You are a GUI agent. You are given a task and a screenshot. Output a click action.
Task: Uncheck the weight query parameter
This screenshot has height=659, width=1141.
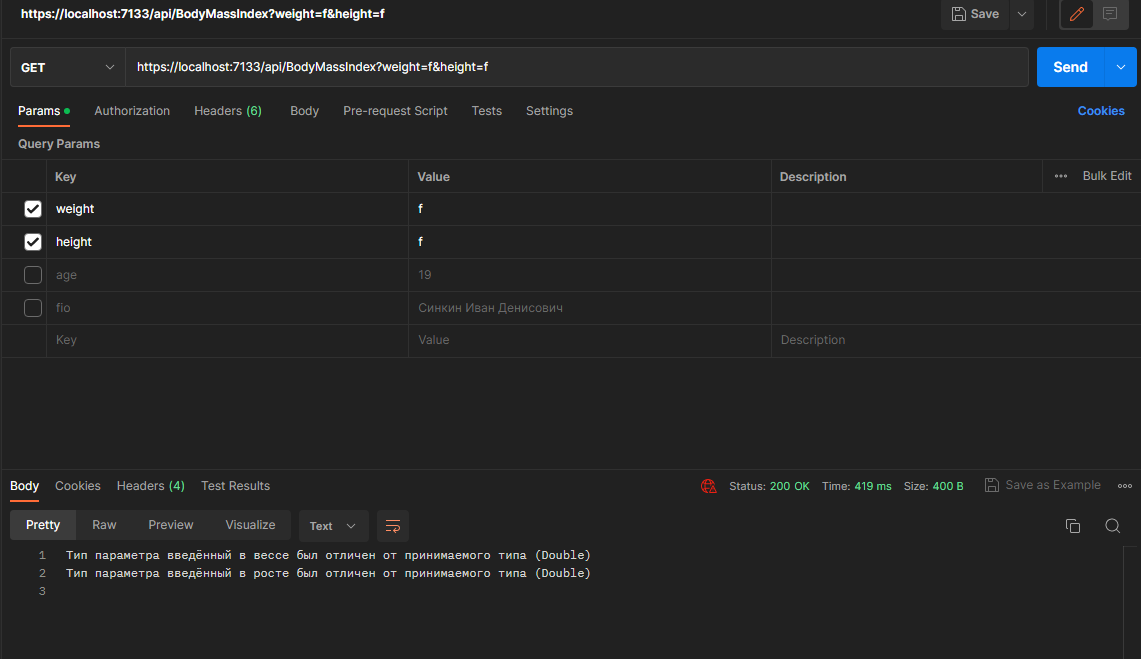pyautogui.click(x=32, y=208)
